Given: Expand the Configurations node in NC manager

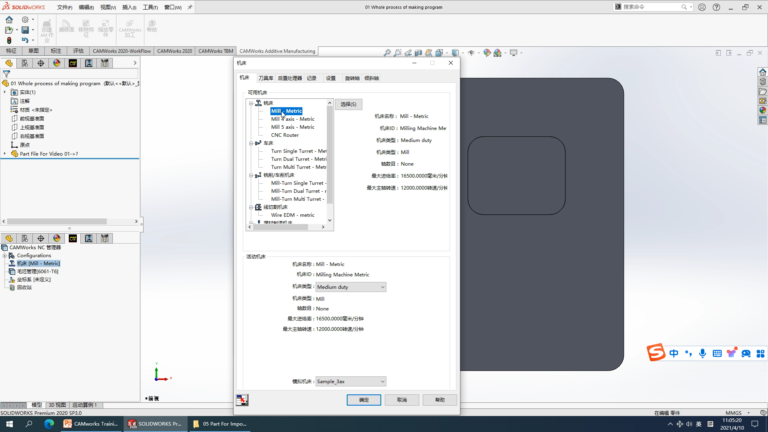Looking at the screenshot, I should pos(5,256).
